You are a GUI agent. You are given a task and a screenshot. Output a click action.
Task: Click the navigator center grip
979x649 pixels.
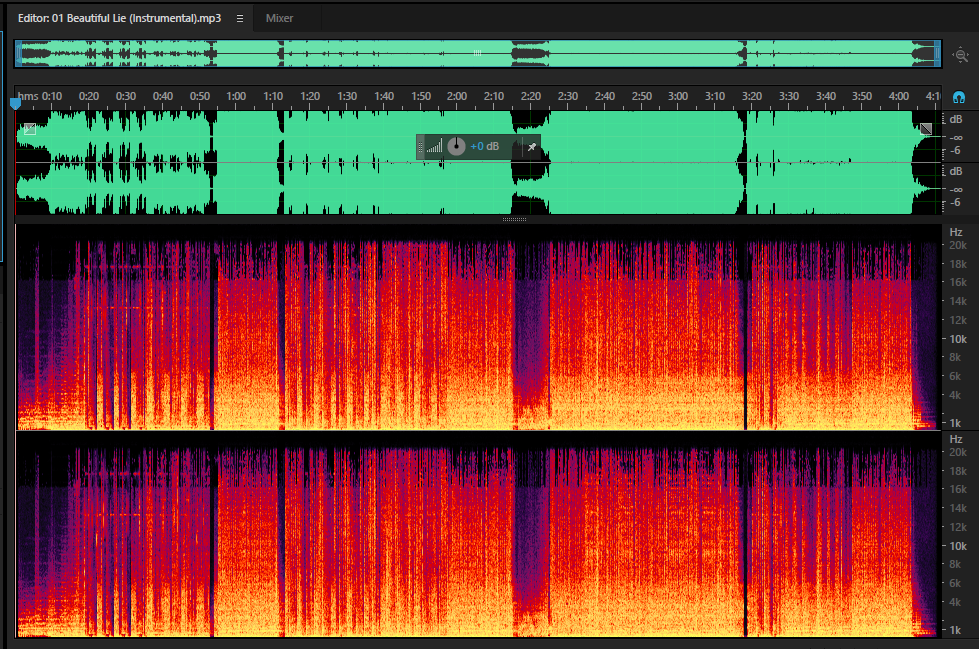click(x=477, y=53)
